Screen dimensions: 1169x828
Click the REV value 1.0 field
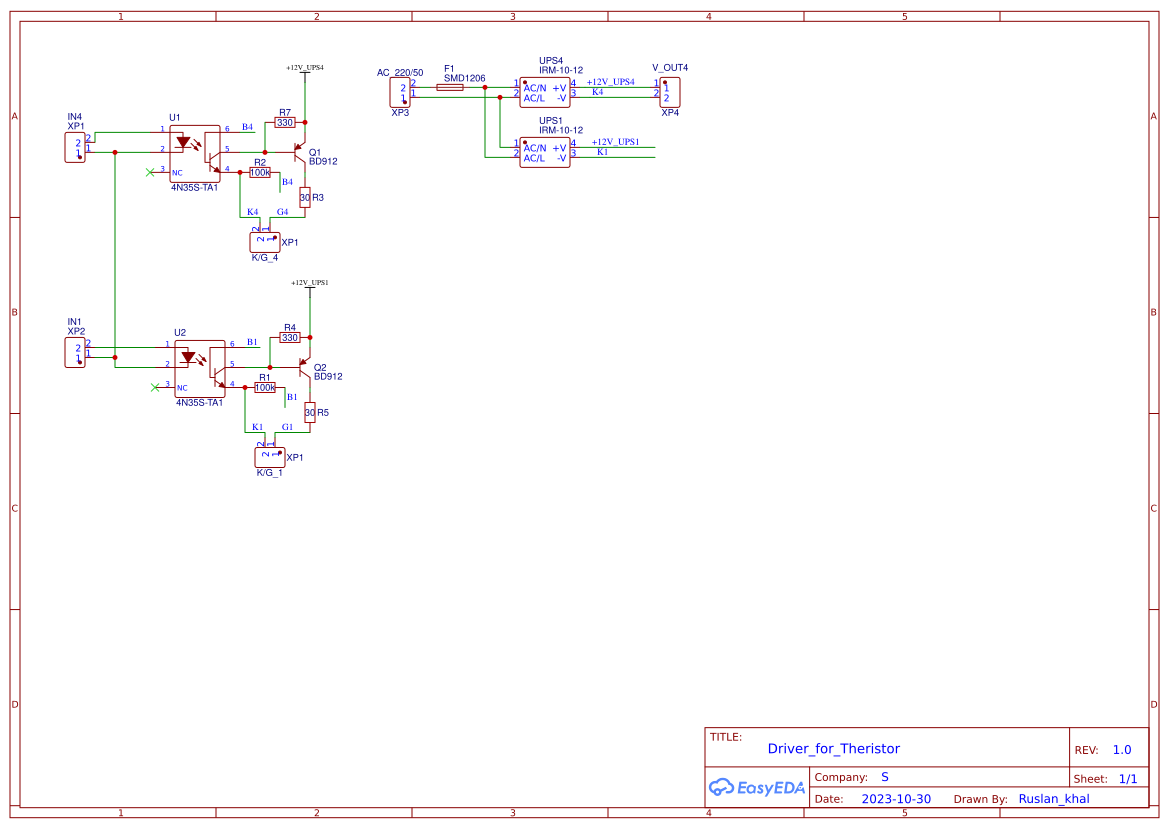[1121, 749]
